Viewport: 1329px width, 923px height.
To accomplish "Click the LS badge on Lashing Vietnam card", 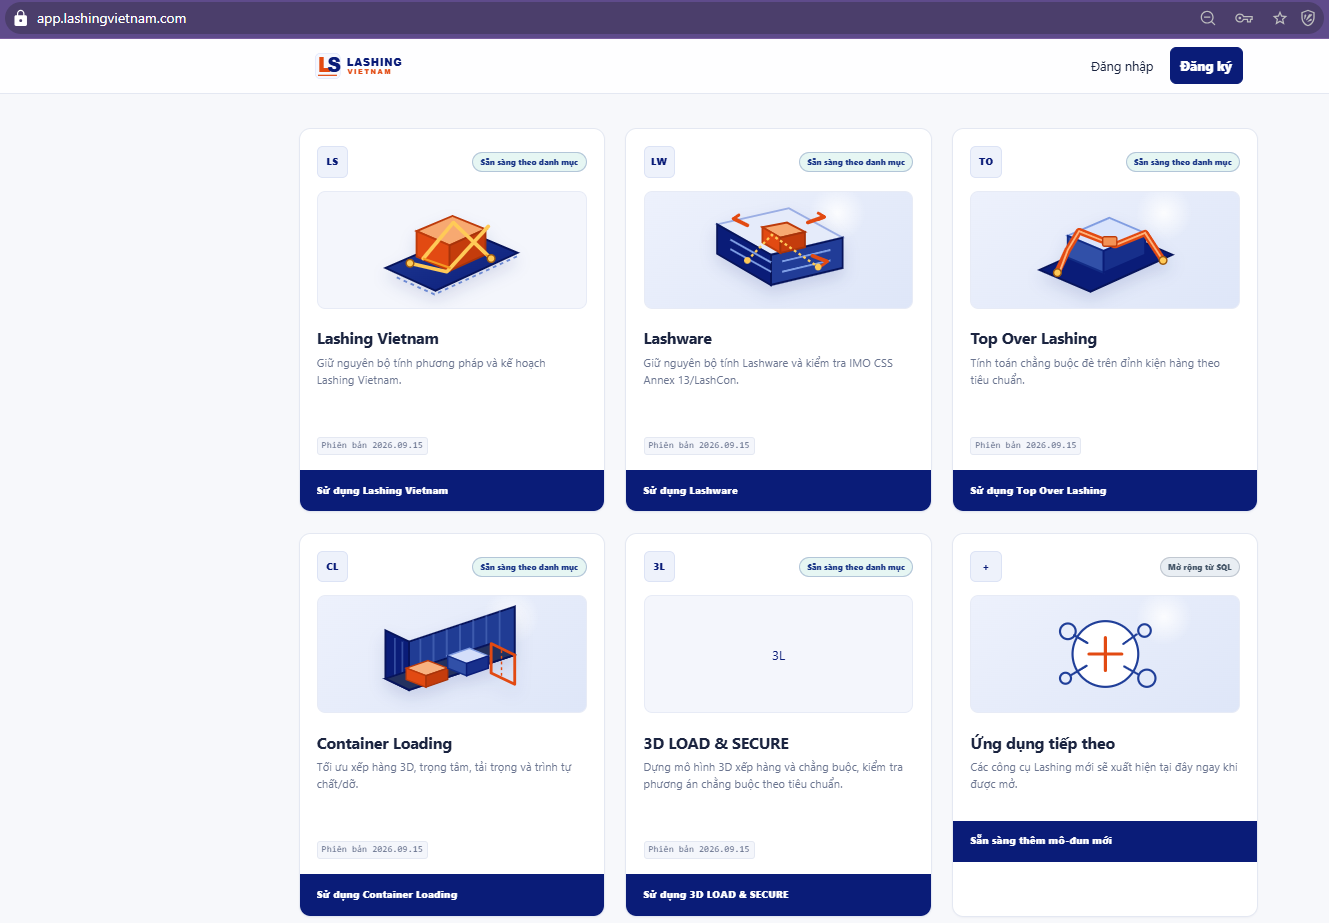I will [332, 162].
